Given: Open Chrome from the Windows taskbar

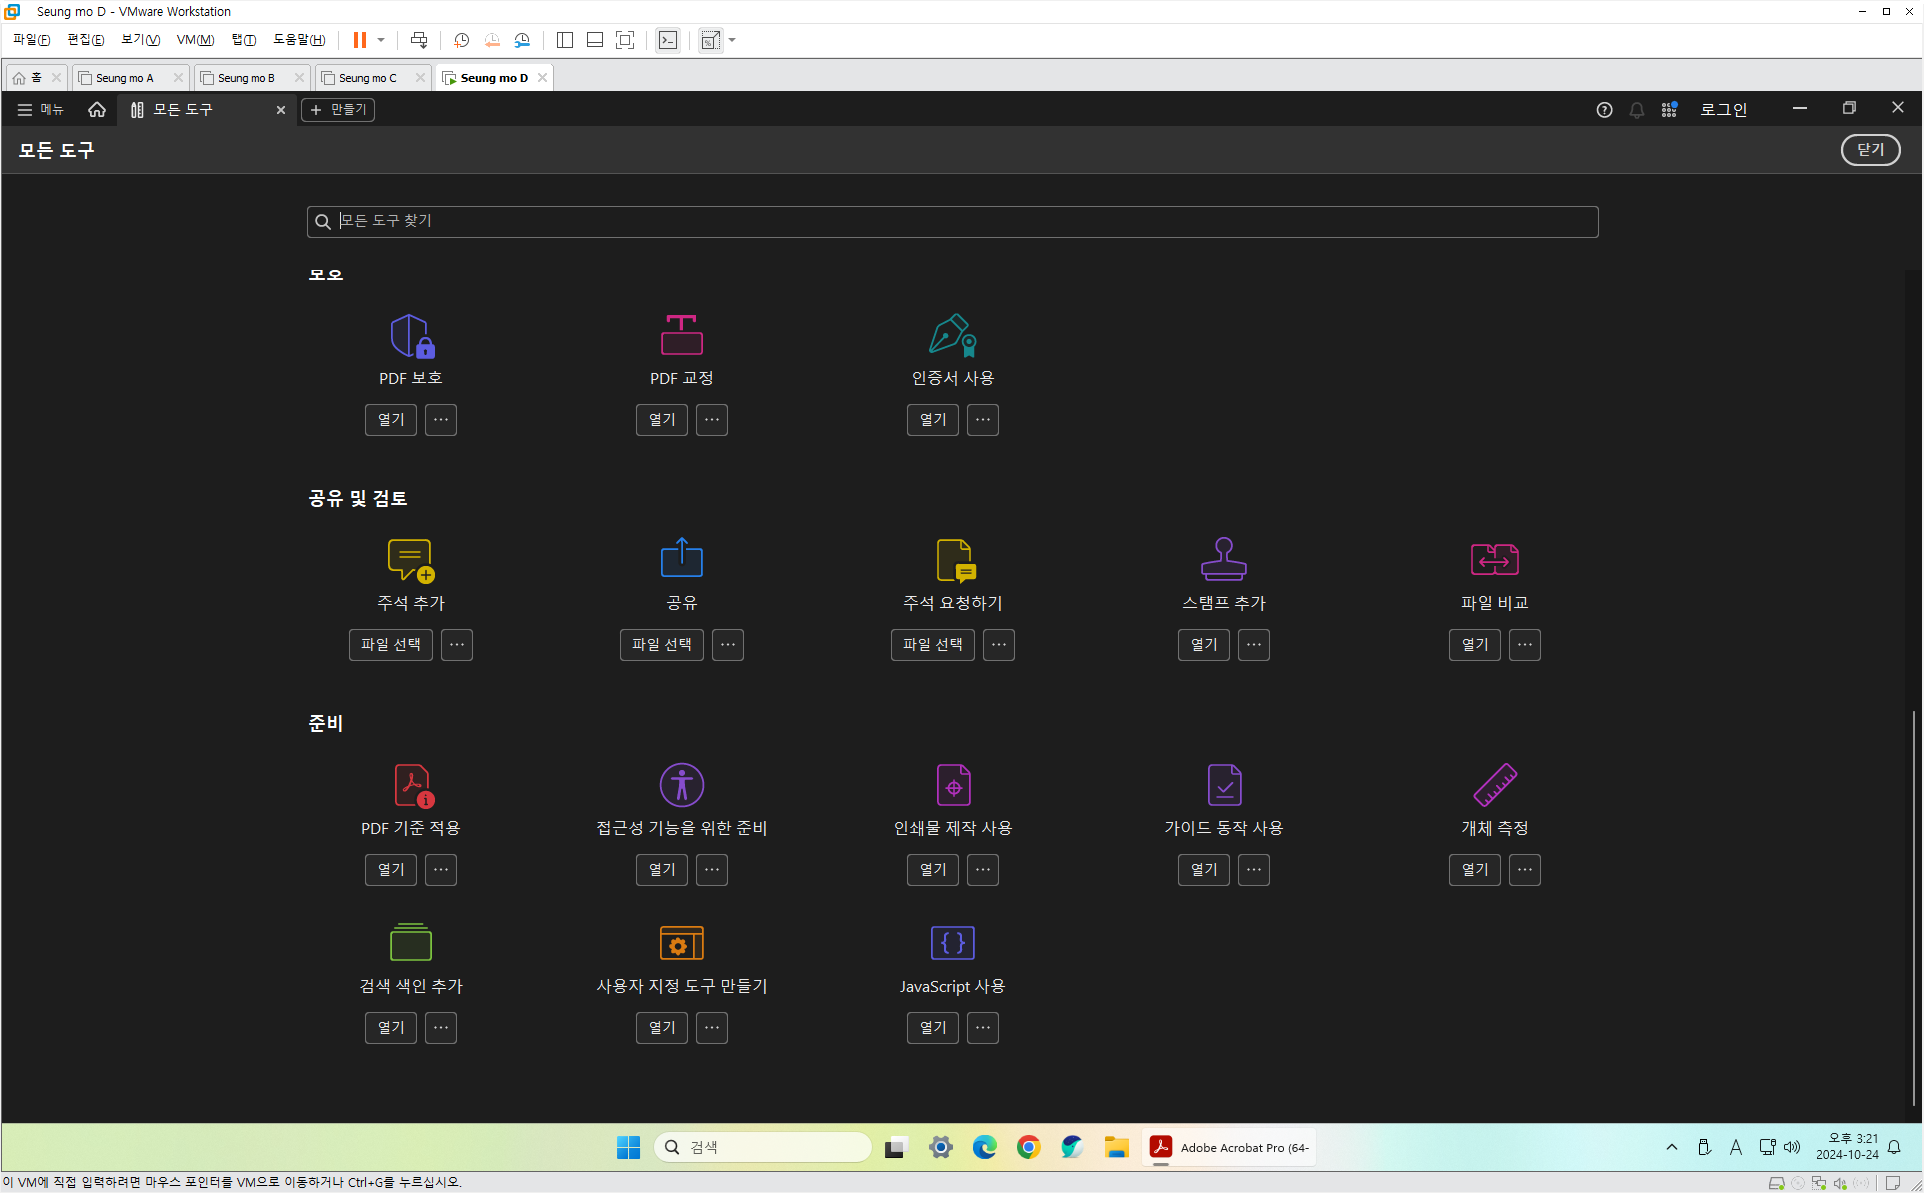Looking at the screenshot, I should tap(1028, 1147).
